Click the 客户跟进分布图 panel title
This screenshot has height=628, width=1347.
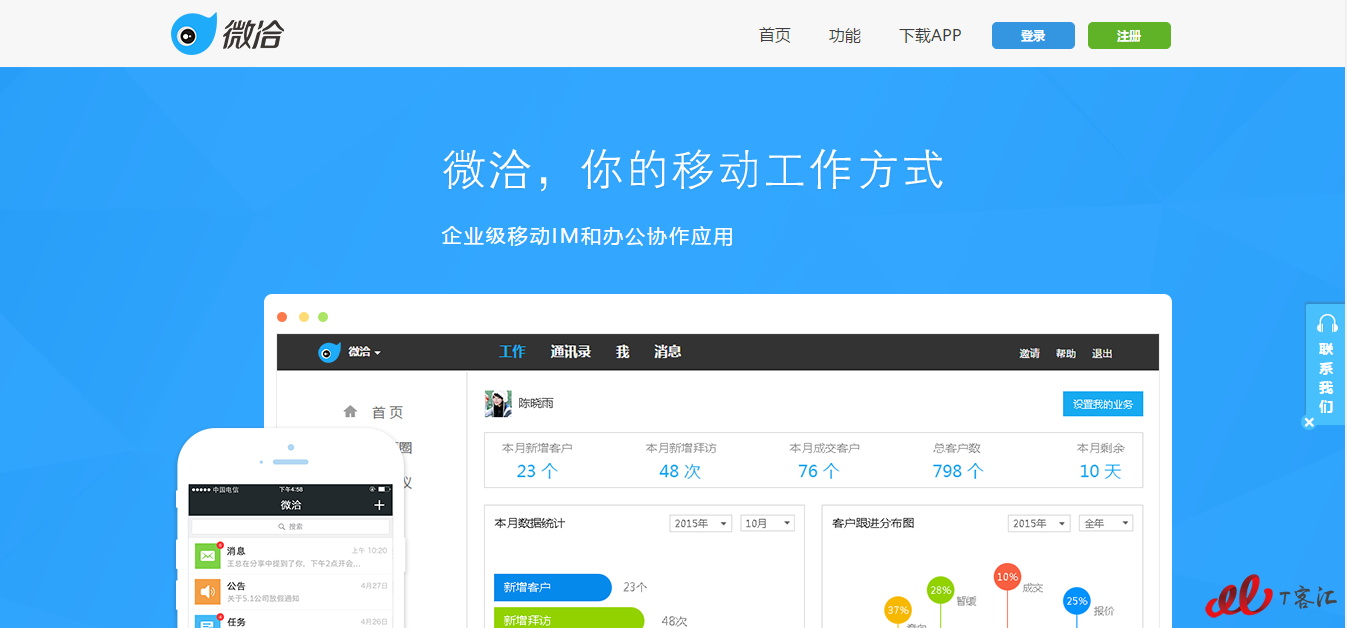point(873,523)
